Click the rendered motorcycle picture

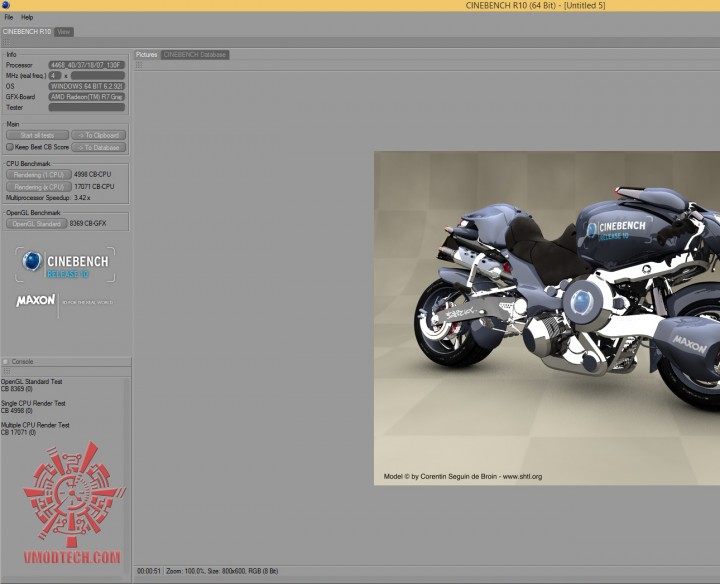tap(547, 318)
